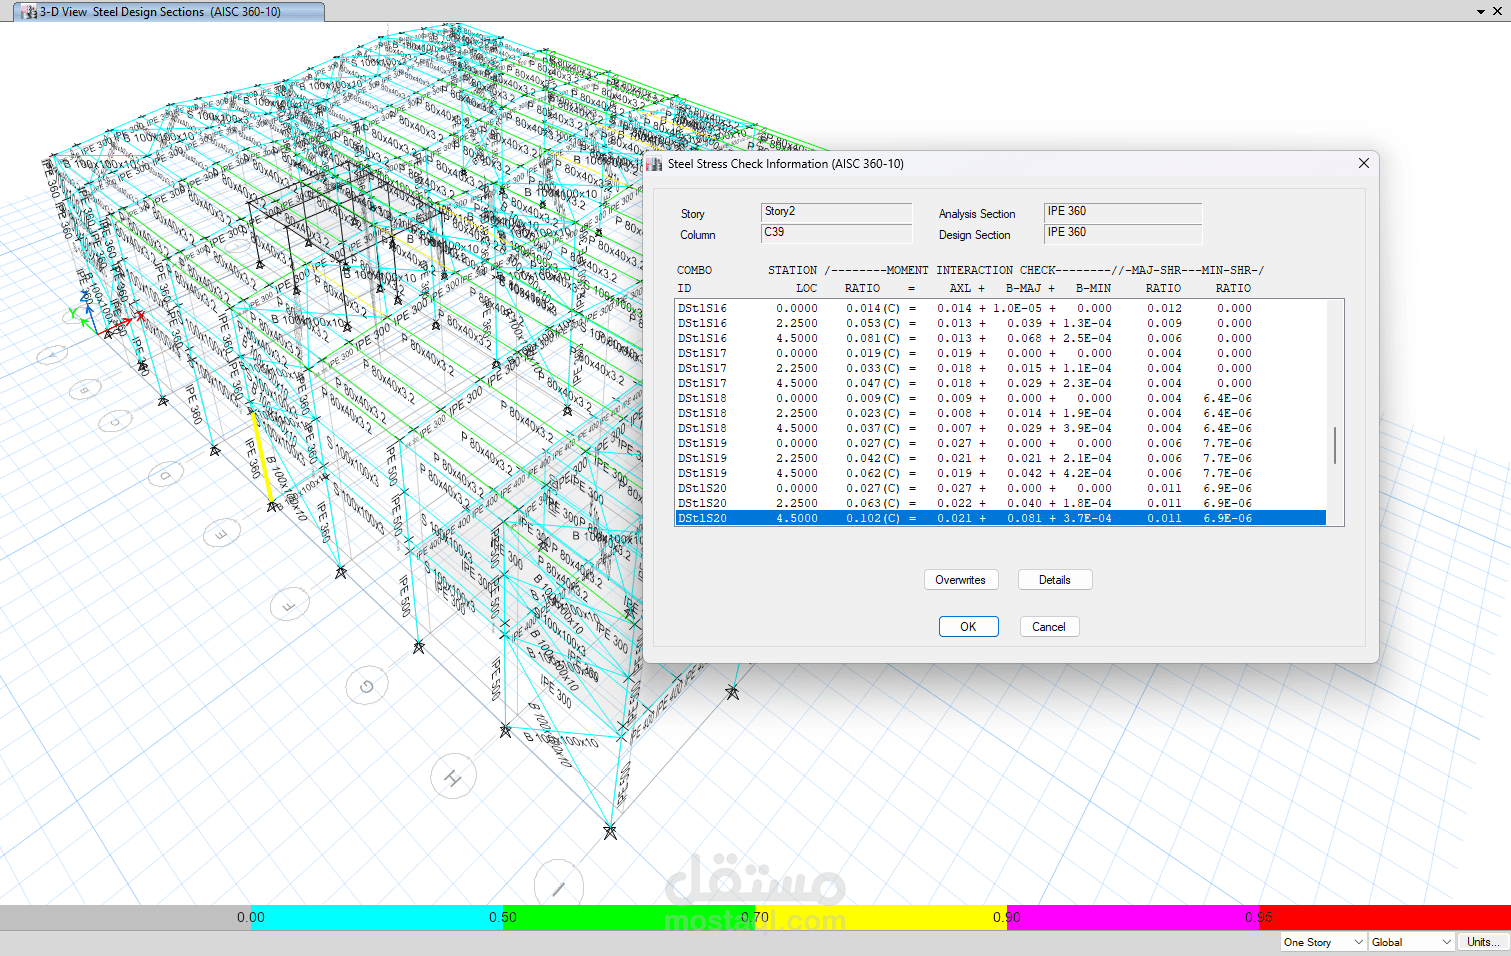The width and height of the screenshot is (1511, 956).
Task: Click the yellow highlighted IPE 360 column in model
Action: [x=262, y=458]
